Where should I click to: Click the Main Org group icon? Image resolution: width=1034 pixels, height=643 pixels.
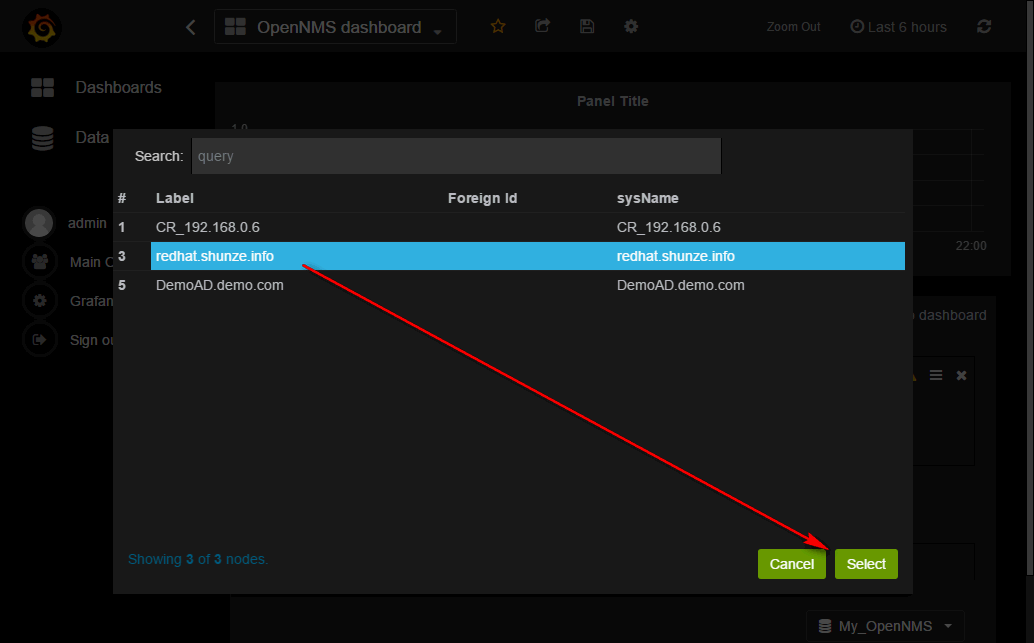click(40, 262)
